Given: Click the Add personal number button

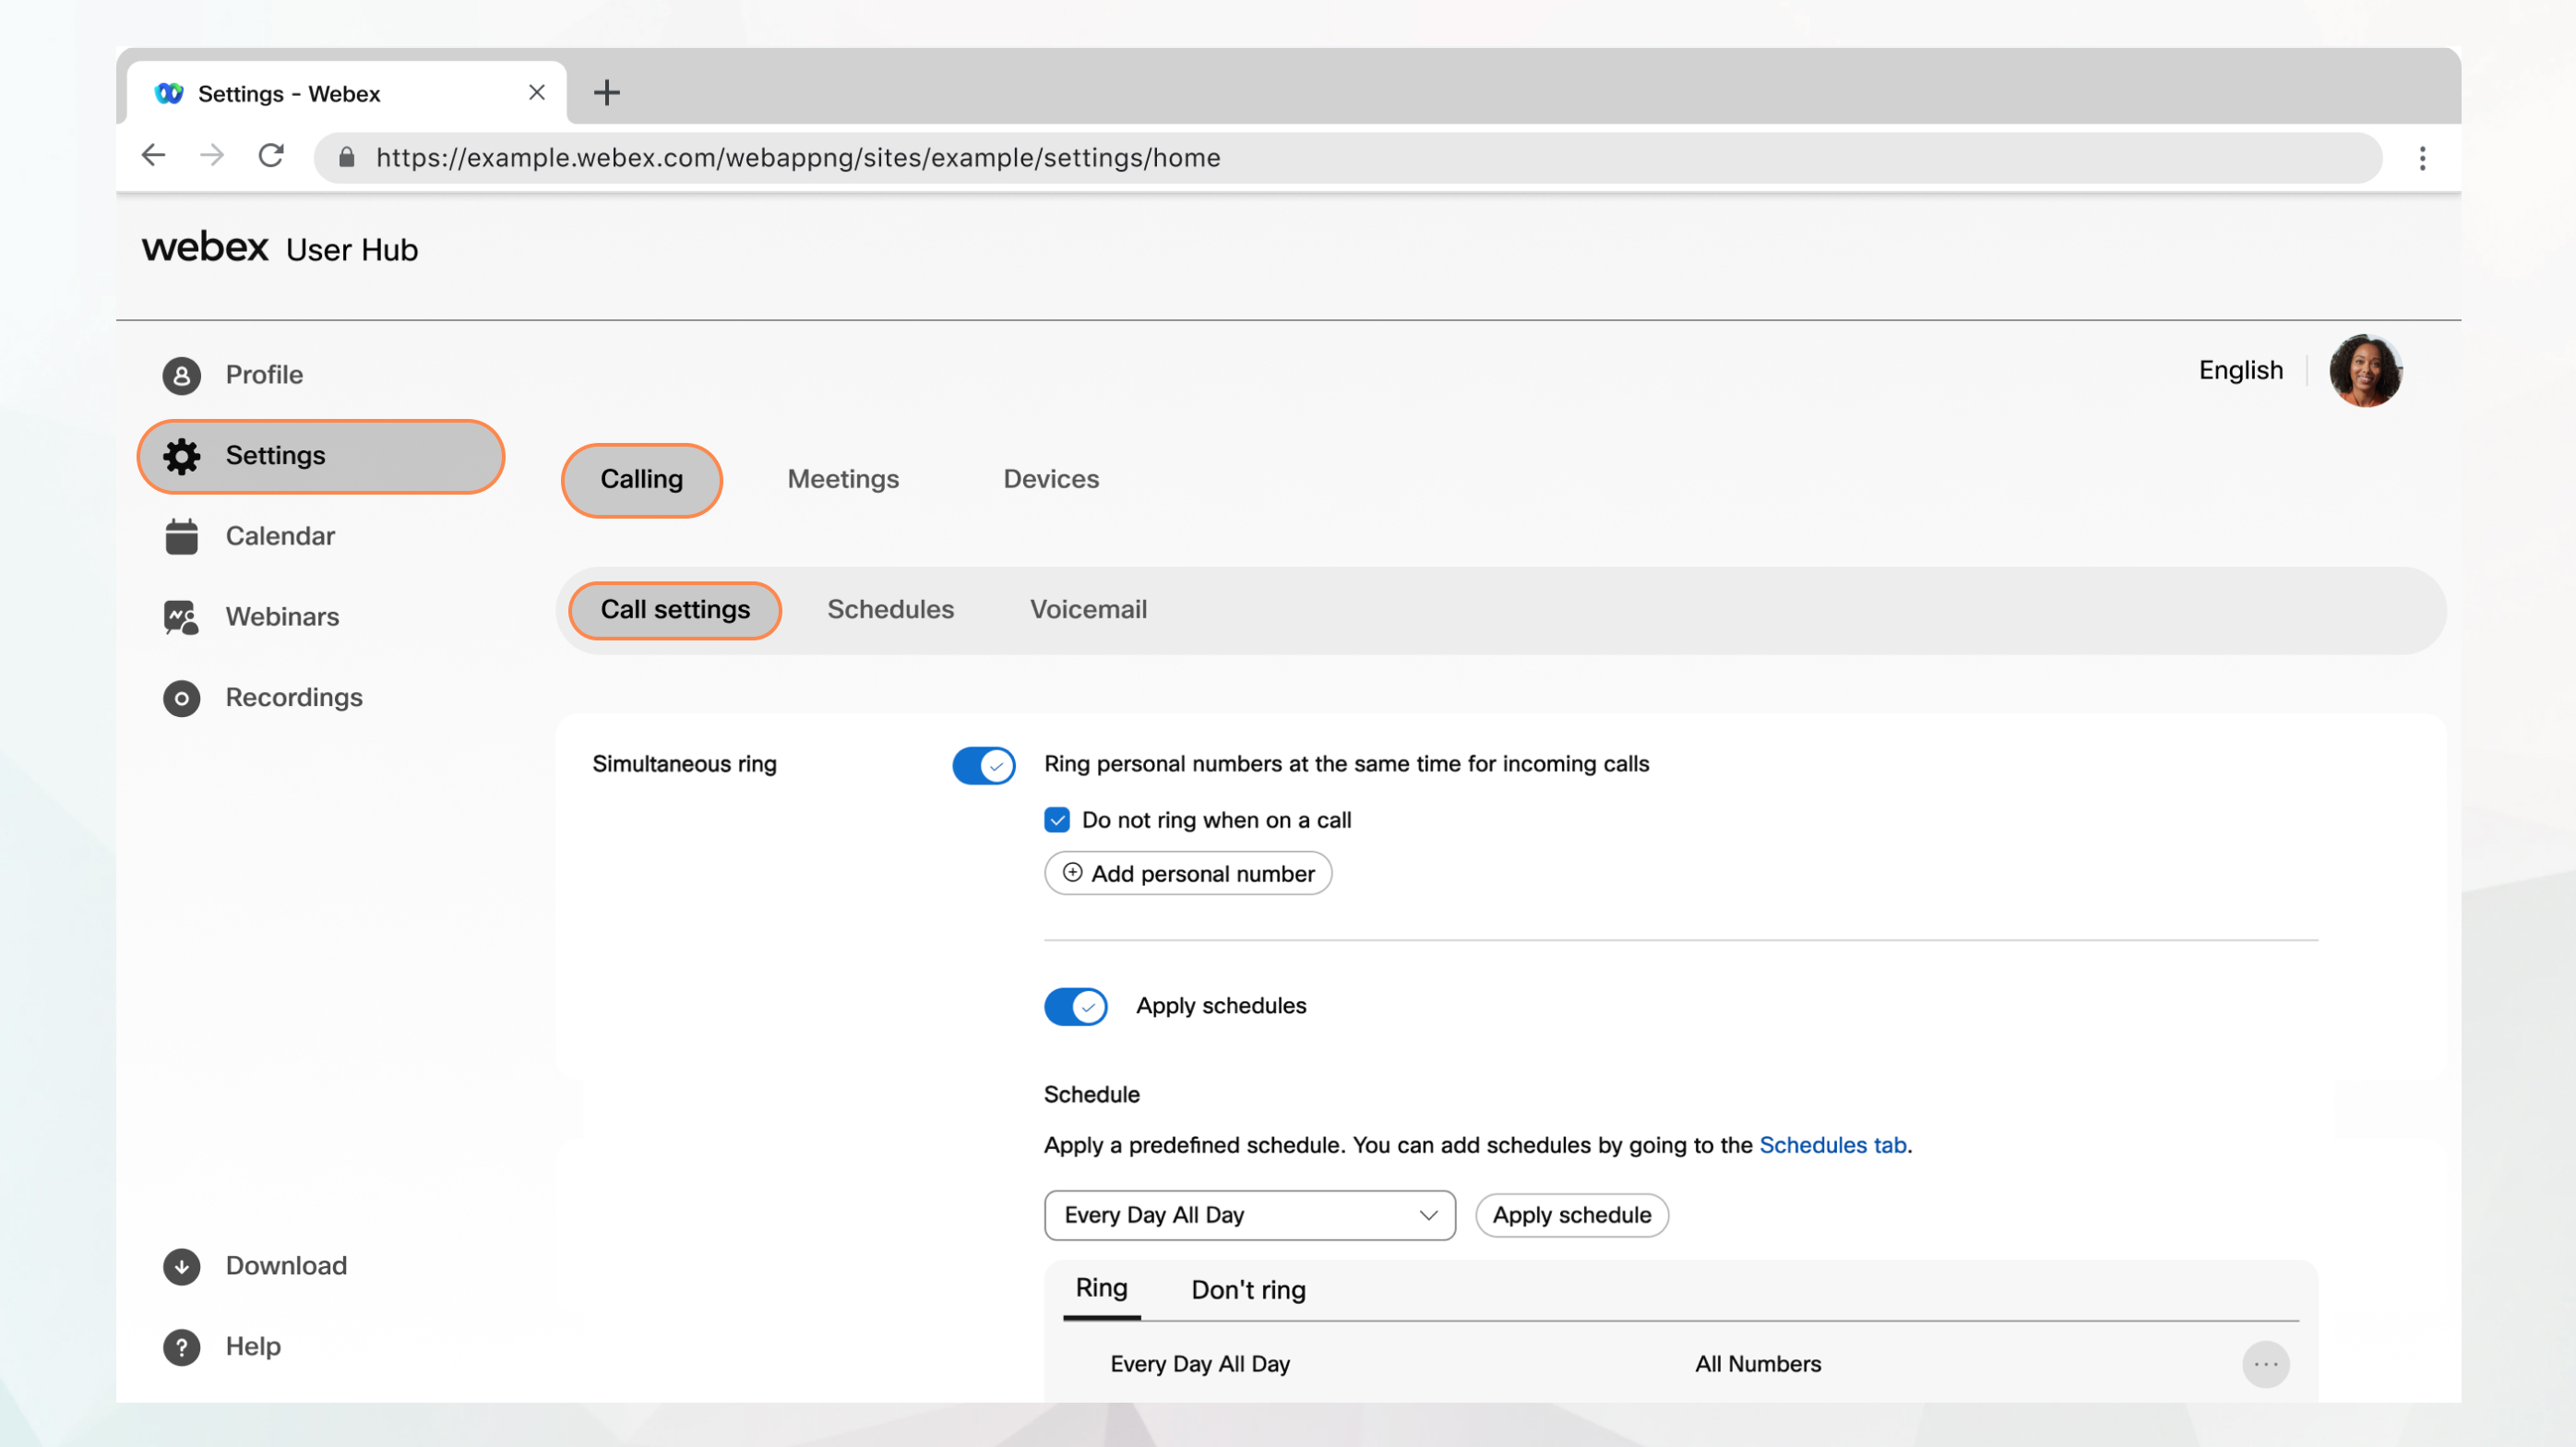Looking at the screenshot, I should click(x=1187, y=872).
